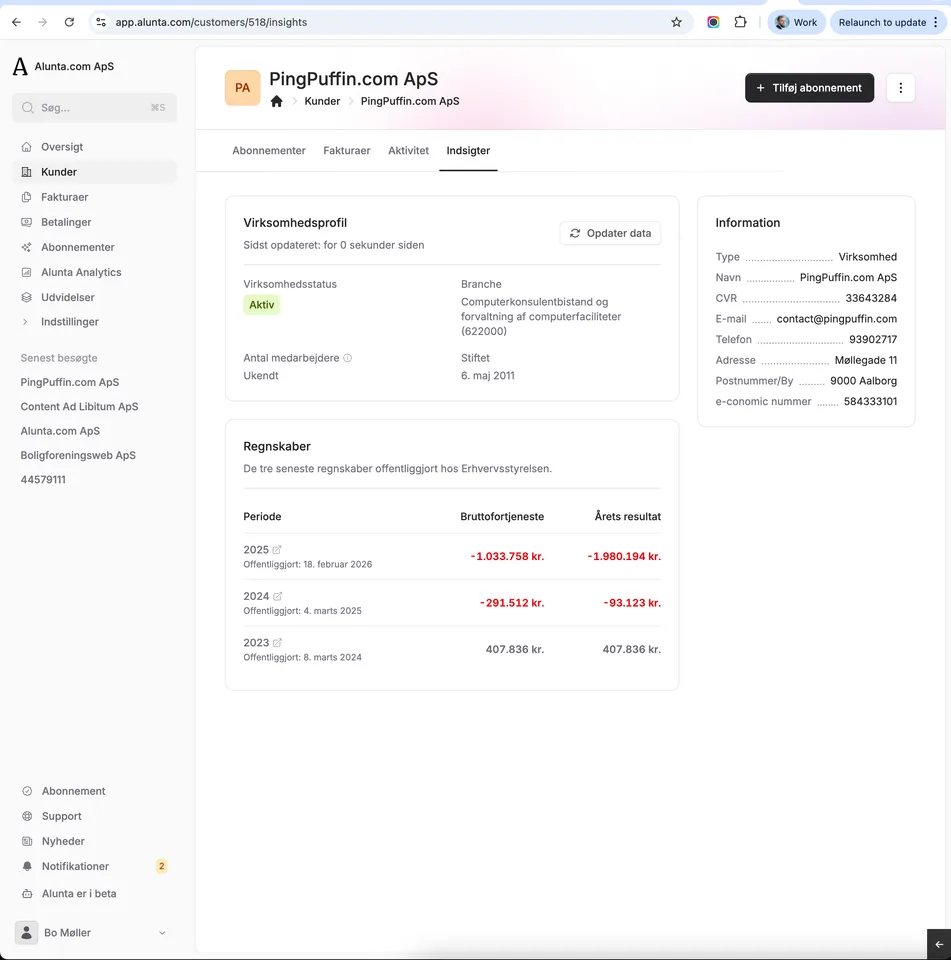Viewport: 951px width, 960px height.
Task: Click the -1.980.194 kr. result value
Action: click(624, 557)
